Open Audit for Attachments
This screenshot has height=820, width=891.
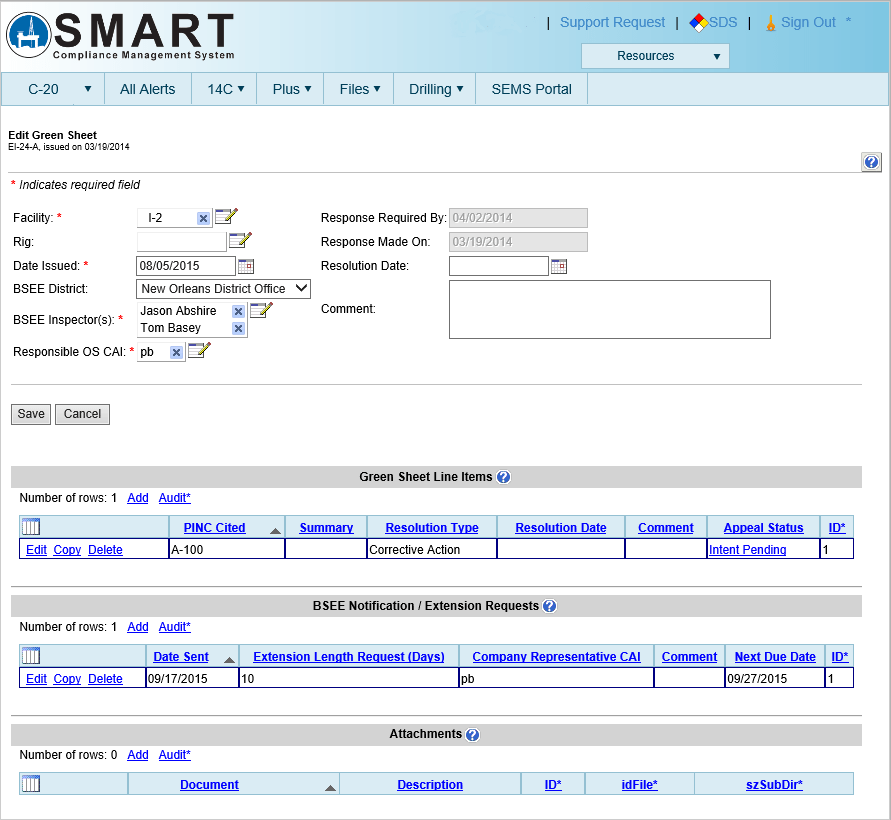coord(174,755)
